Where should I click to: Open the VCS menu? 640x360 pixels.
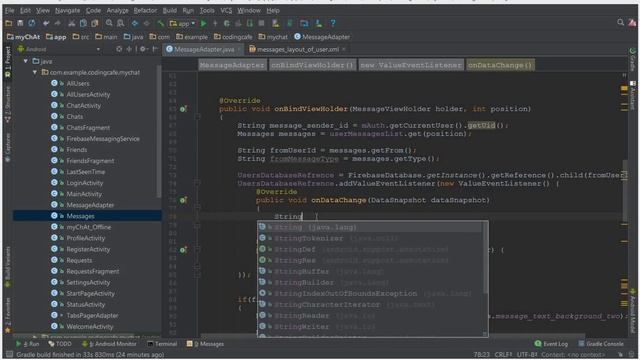coord(226,11)
